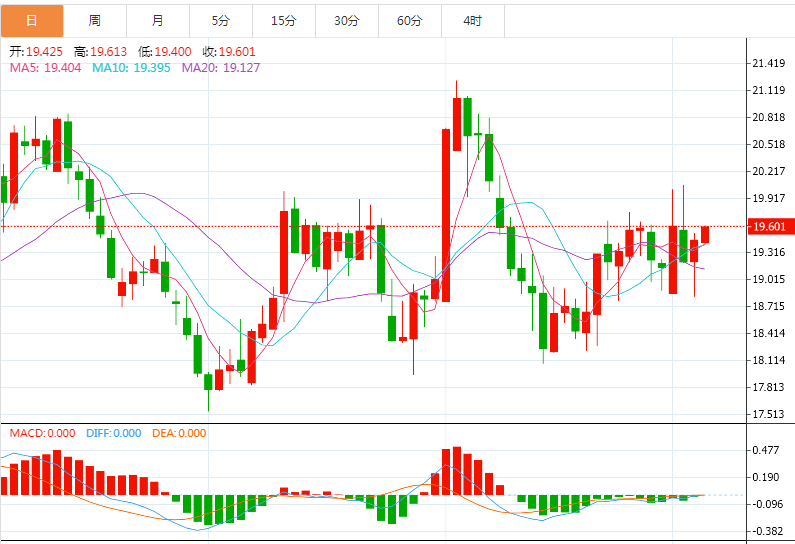Image resolution: width=795 pixels, height=544 pixels.
Task: Open the 5分 timeframe tab
Action: (221, 21)
